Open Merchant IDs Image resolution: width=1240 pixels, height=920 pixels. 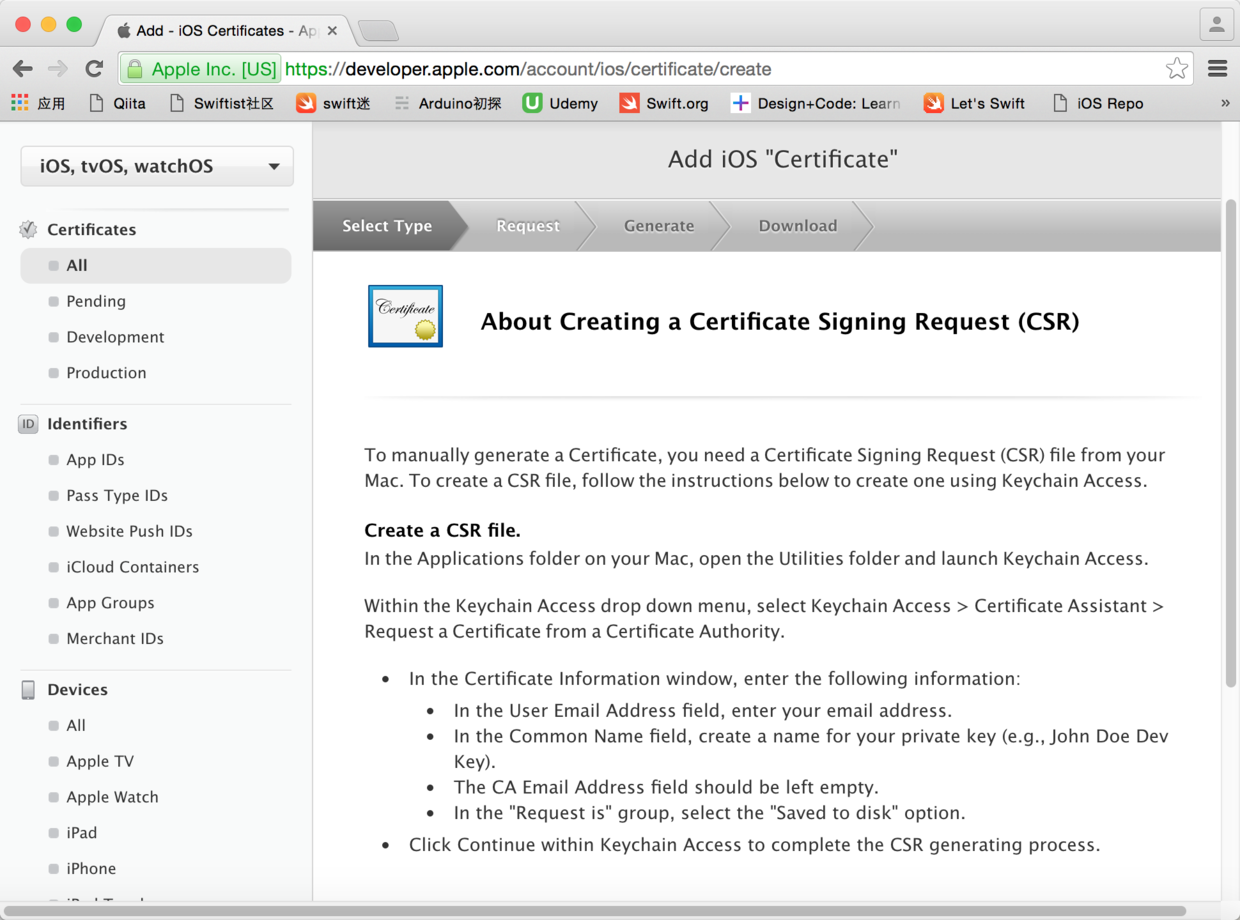pos(115,638)
